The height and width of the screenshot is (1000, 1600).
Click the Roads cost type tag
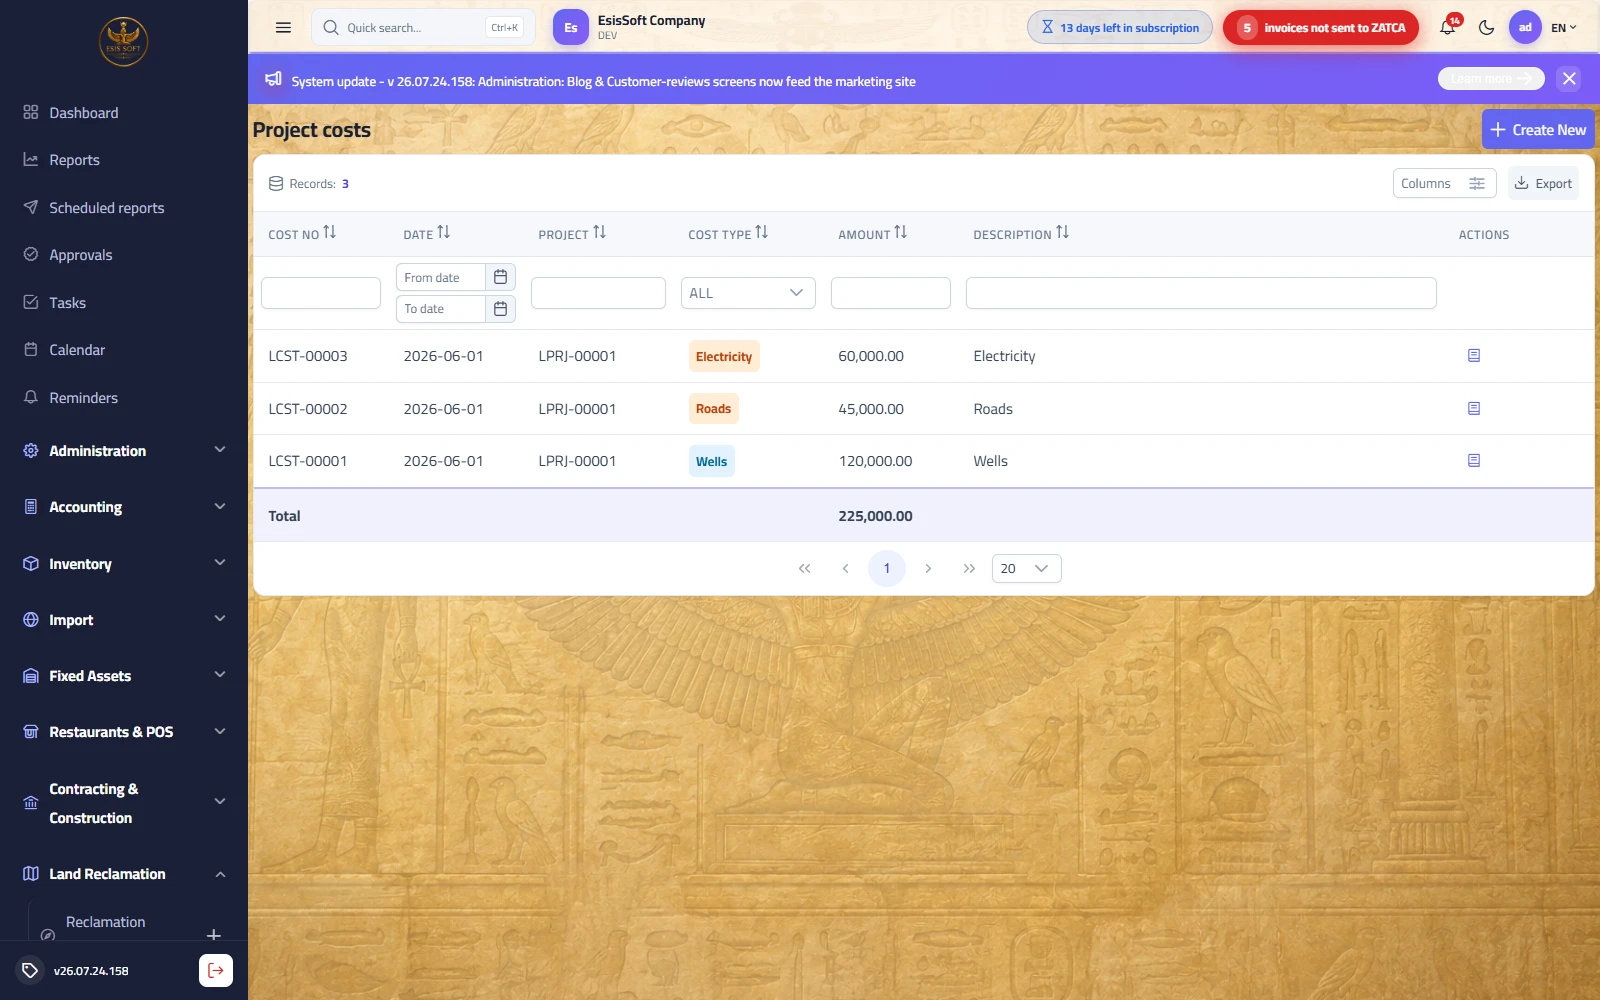pyautogui.click(x=713, y=408)
